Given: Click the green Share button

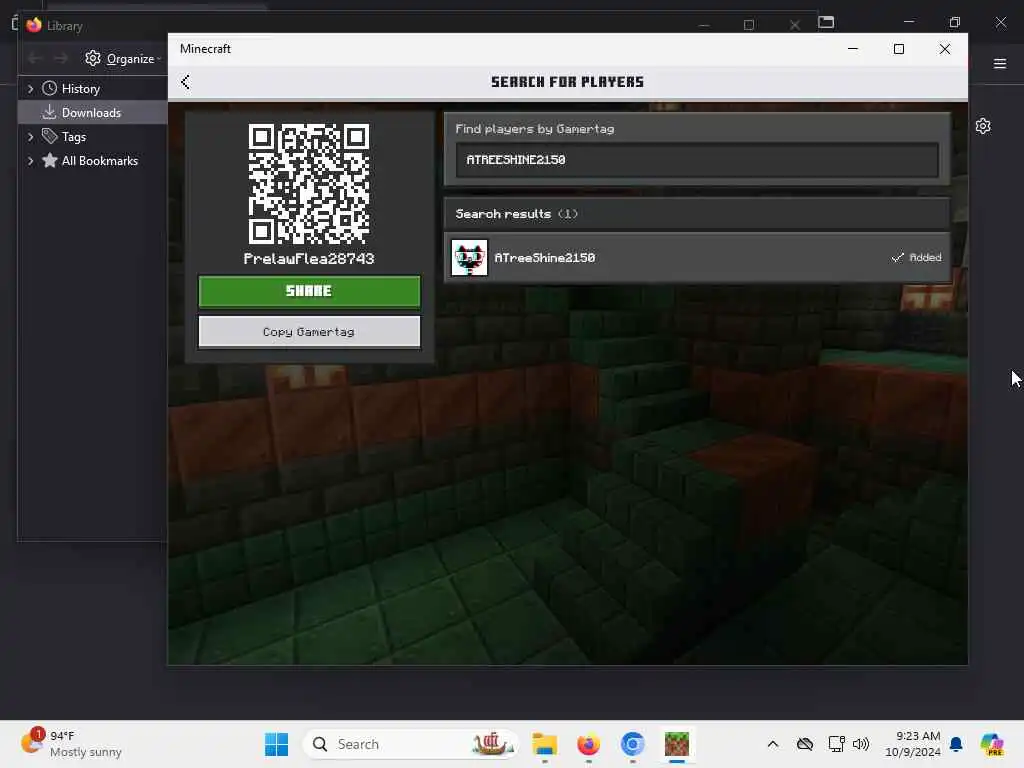Looking at the screenshot, I should [x=309, y=291].
